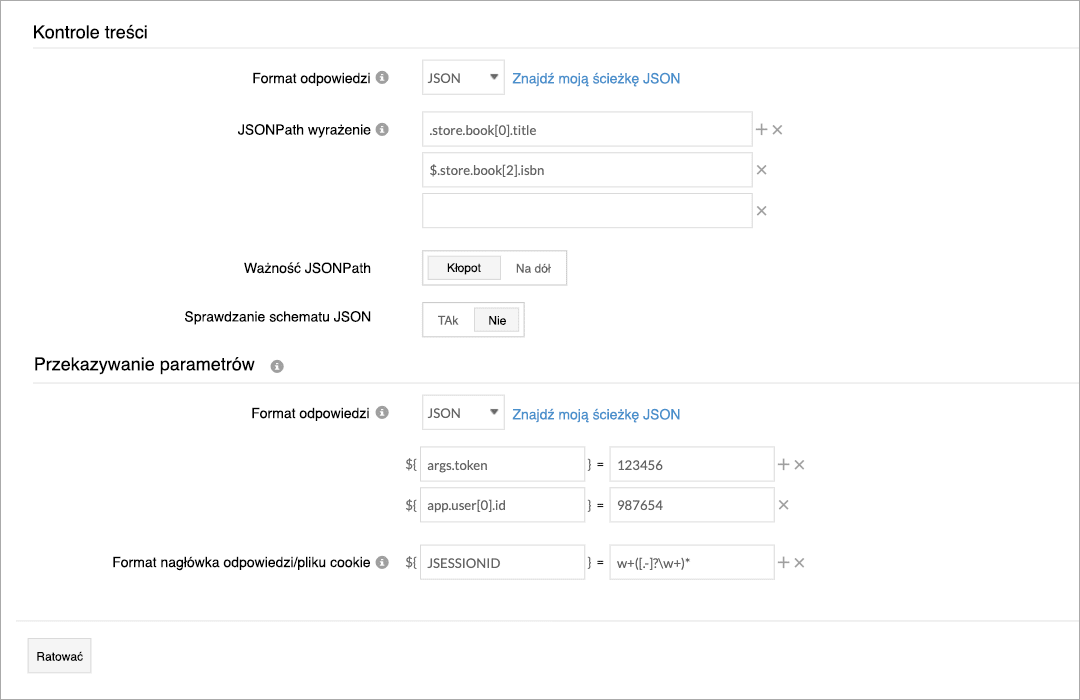The width and height of the screenshot is (1080, 700).
Task: Add another cookie header pattern row
Action: (x=786, y=561)
